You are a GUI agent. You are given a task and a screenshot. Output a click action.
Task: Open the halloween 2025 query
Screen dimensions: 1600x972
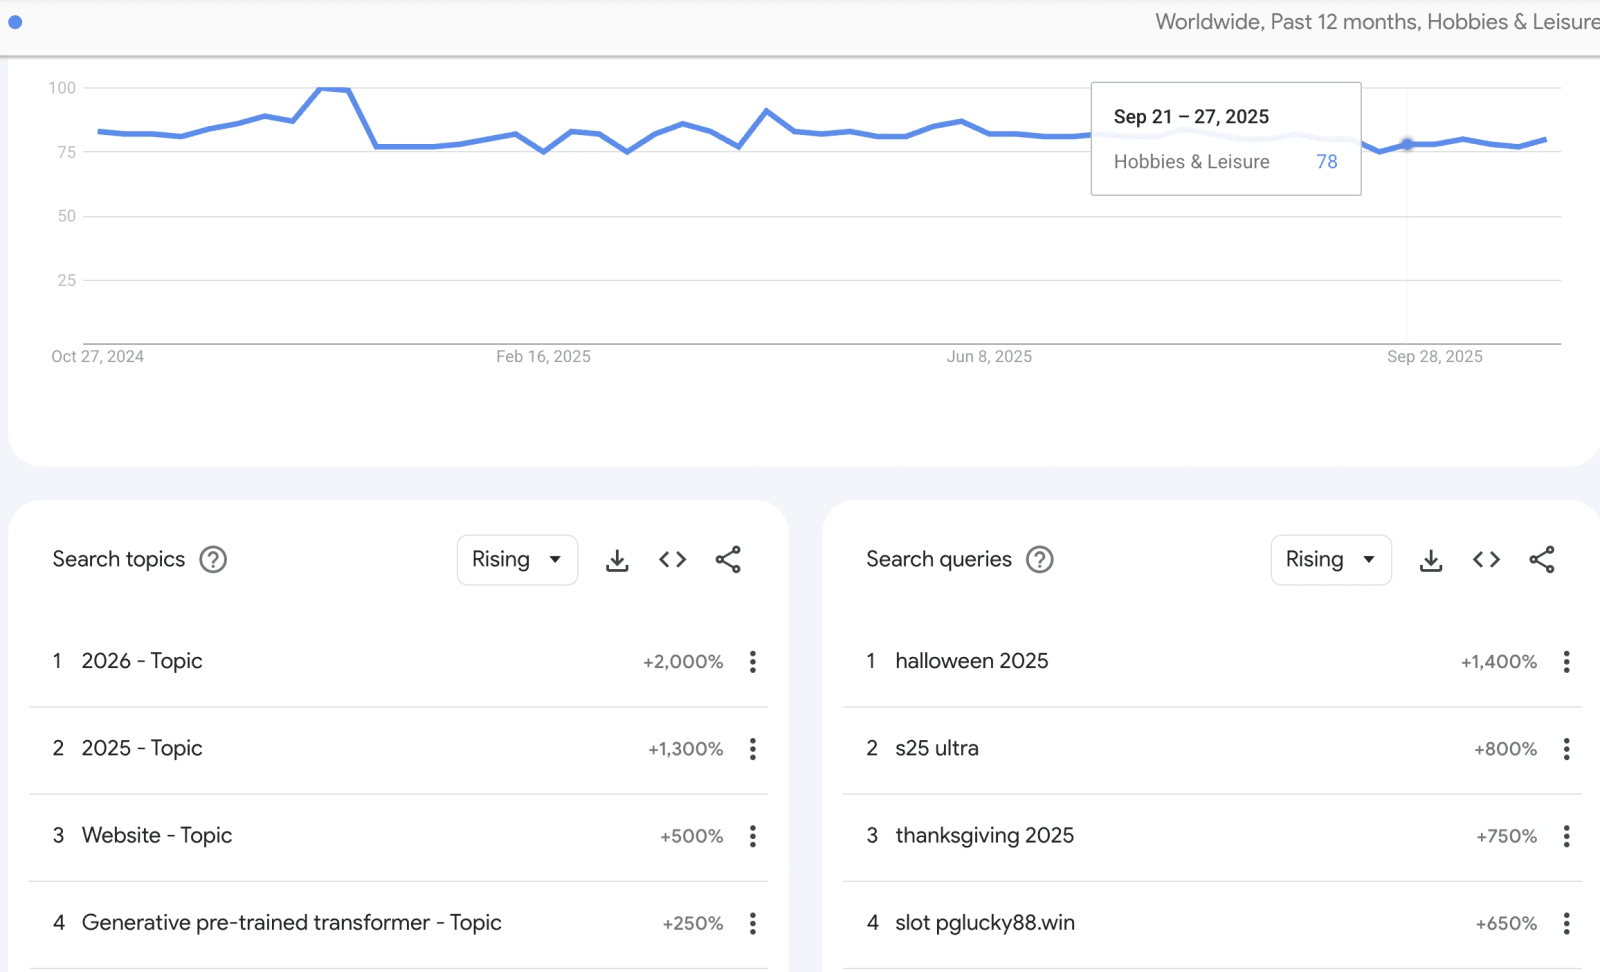[972, 661]
